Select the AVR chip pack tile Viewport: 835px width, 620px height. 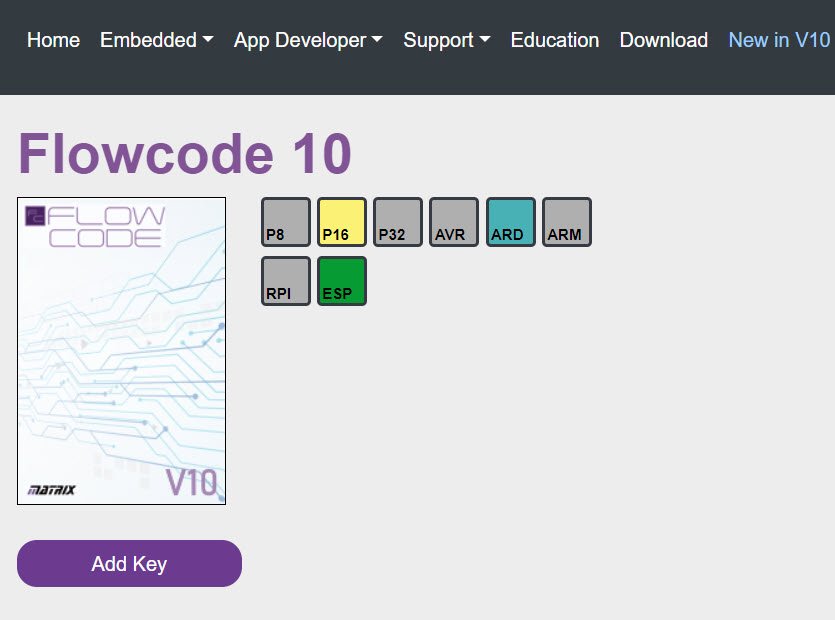point(454,222)
